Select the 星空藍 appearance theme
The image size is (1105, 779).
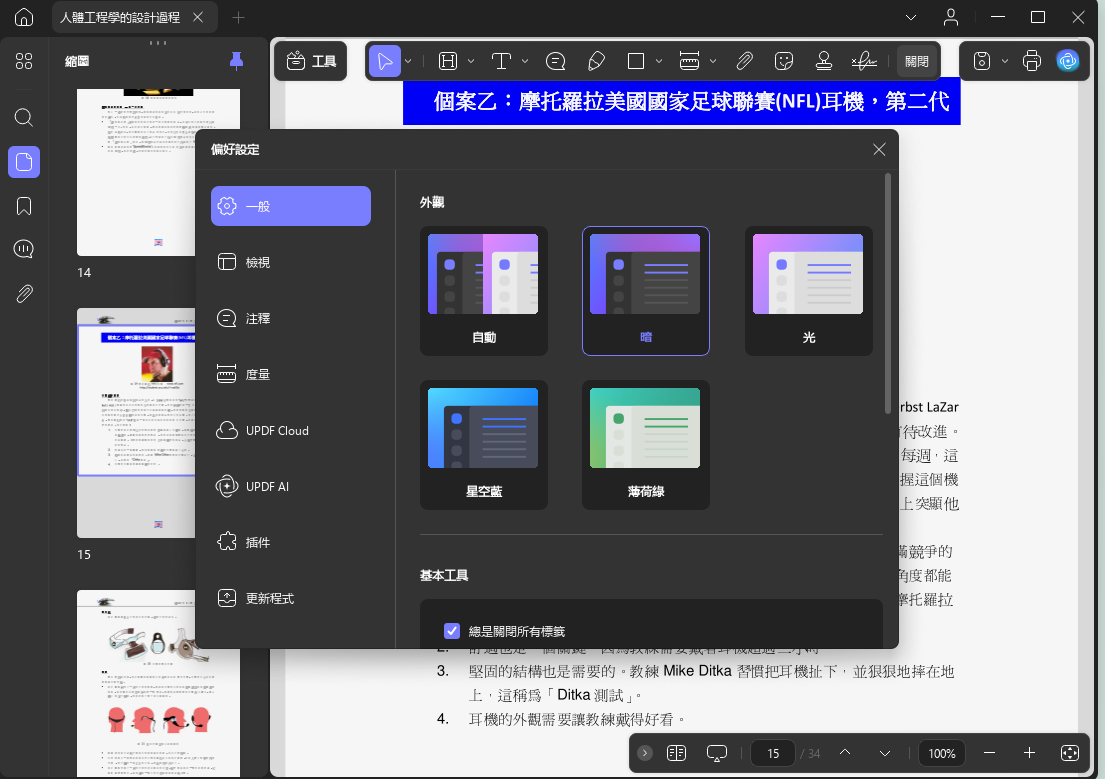tap(483, 445)
